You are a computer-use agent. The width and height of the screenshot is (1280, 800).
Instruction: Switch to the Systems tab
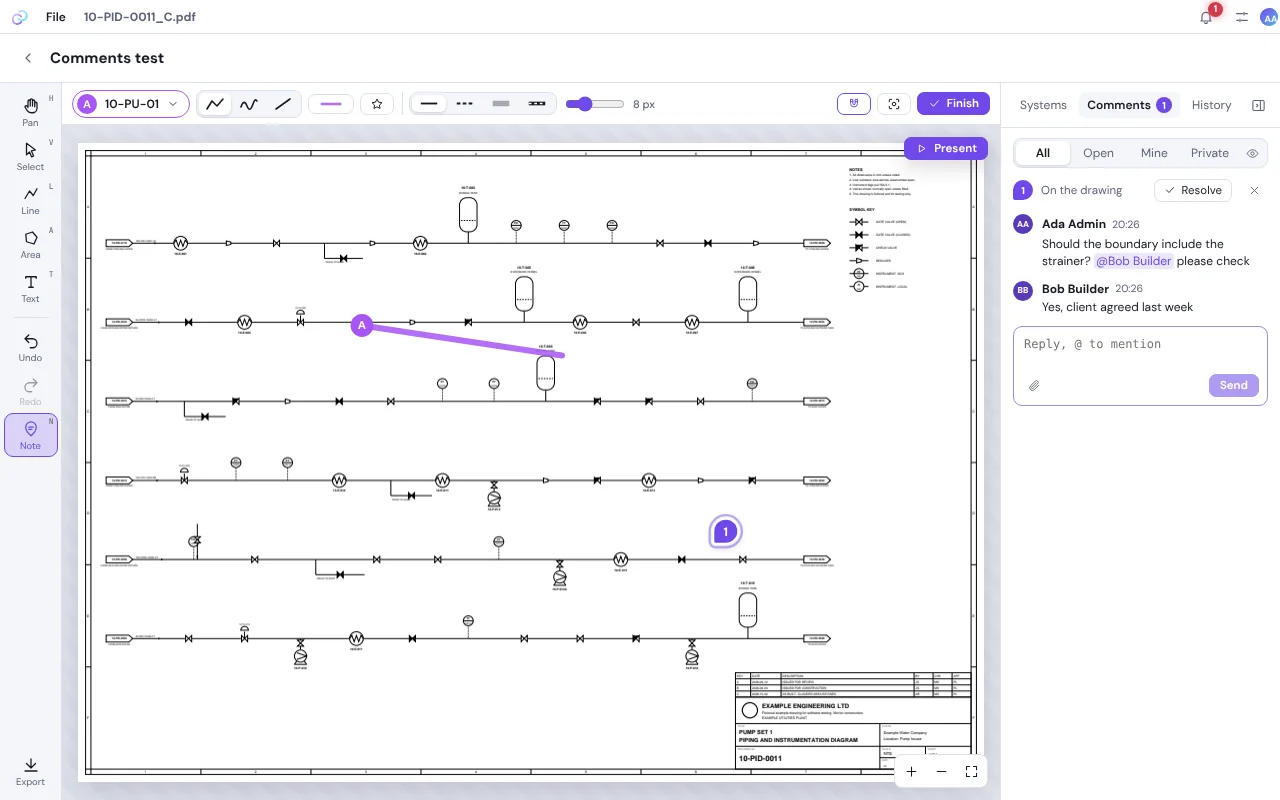(1043, 105)
